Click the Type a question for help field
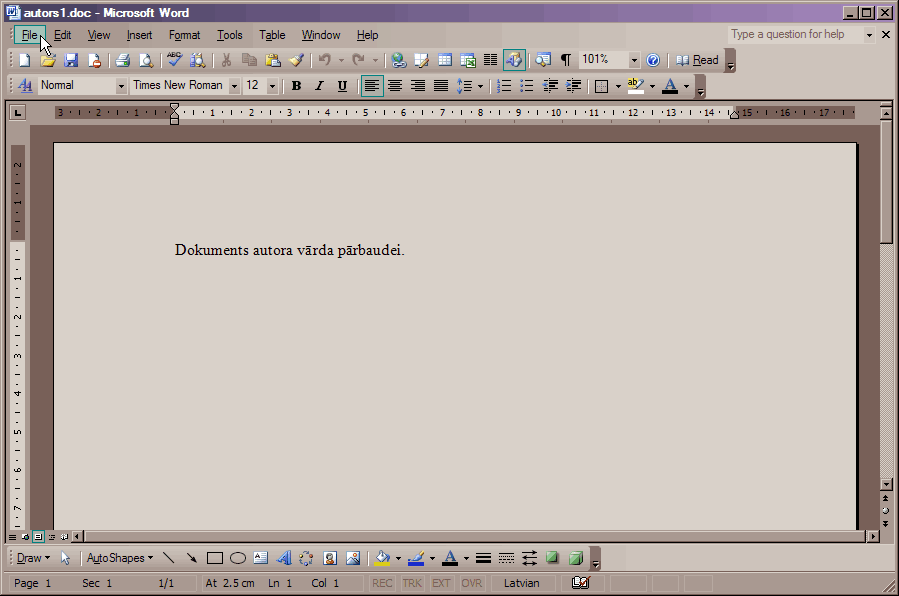This screenshot has width=899, height=596. pyautogui.click(x=795, y=34)
